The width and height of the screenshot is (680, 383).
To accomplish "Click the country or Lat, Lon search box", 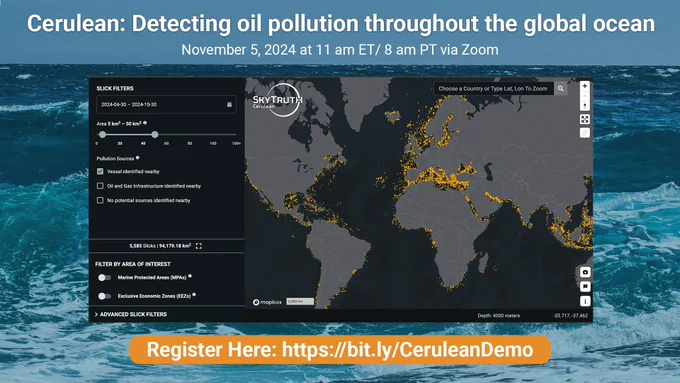I will (x=494, y=88).
